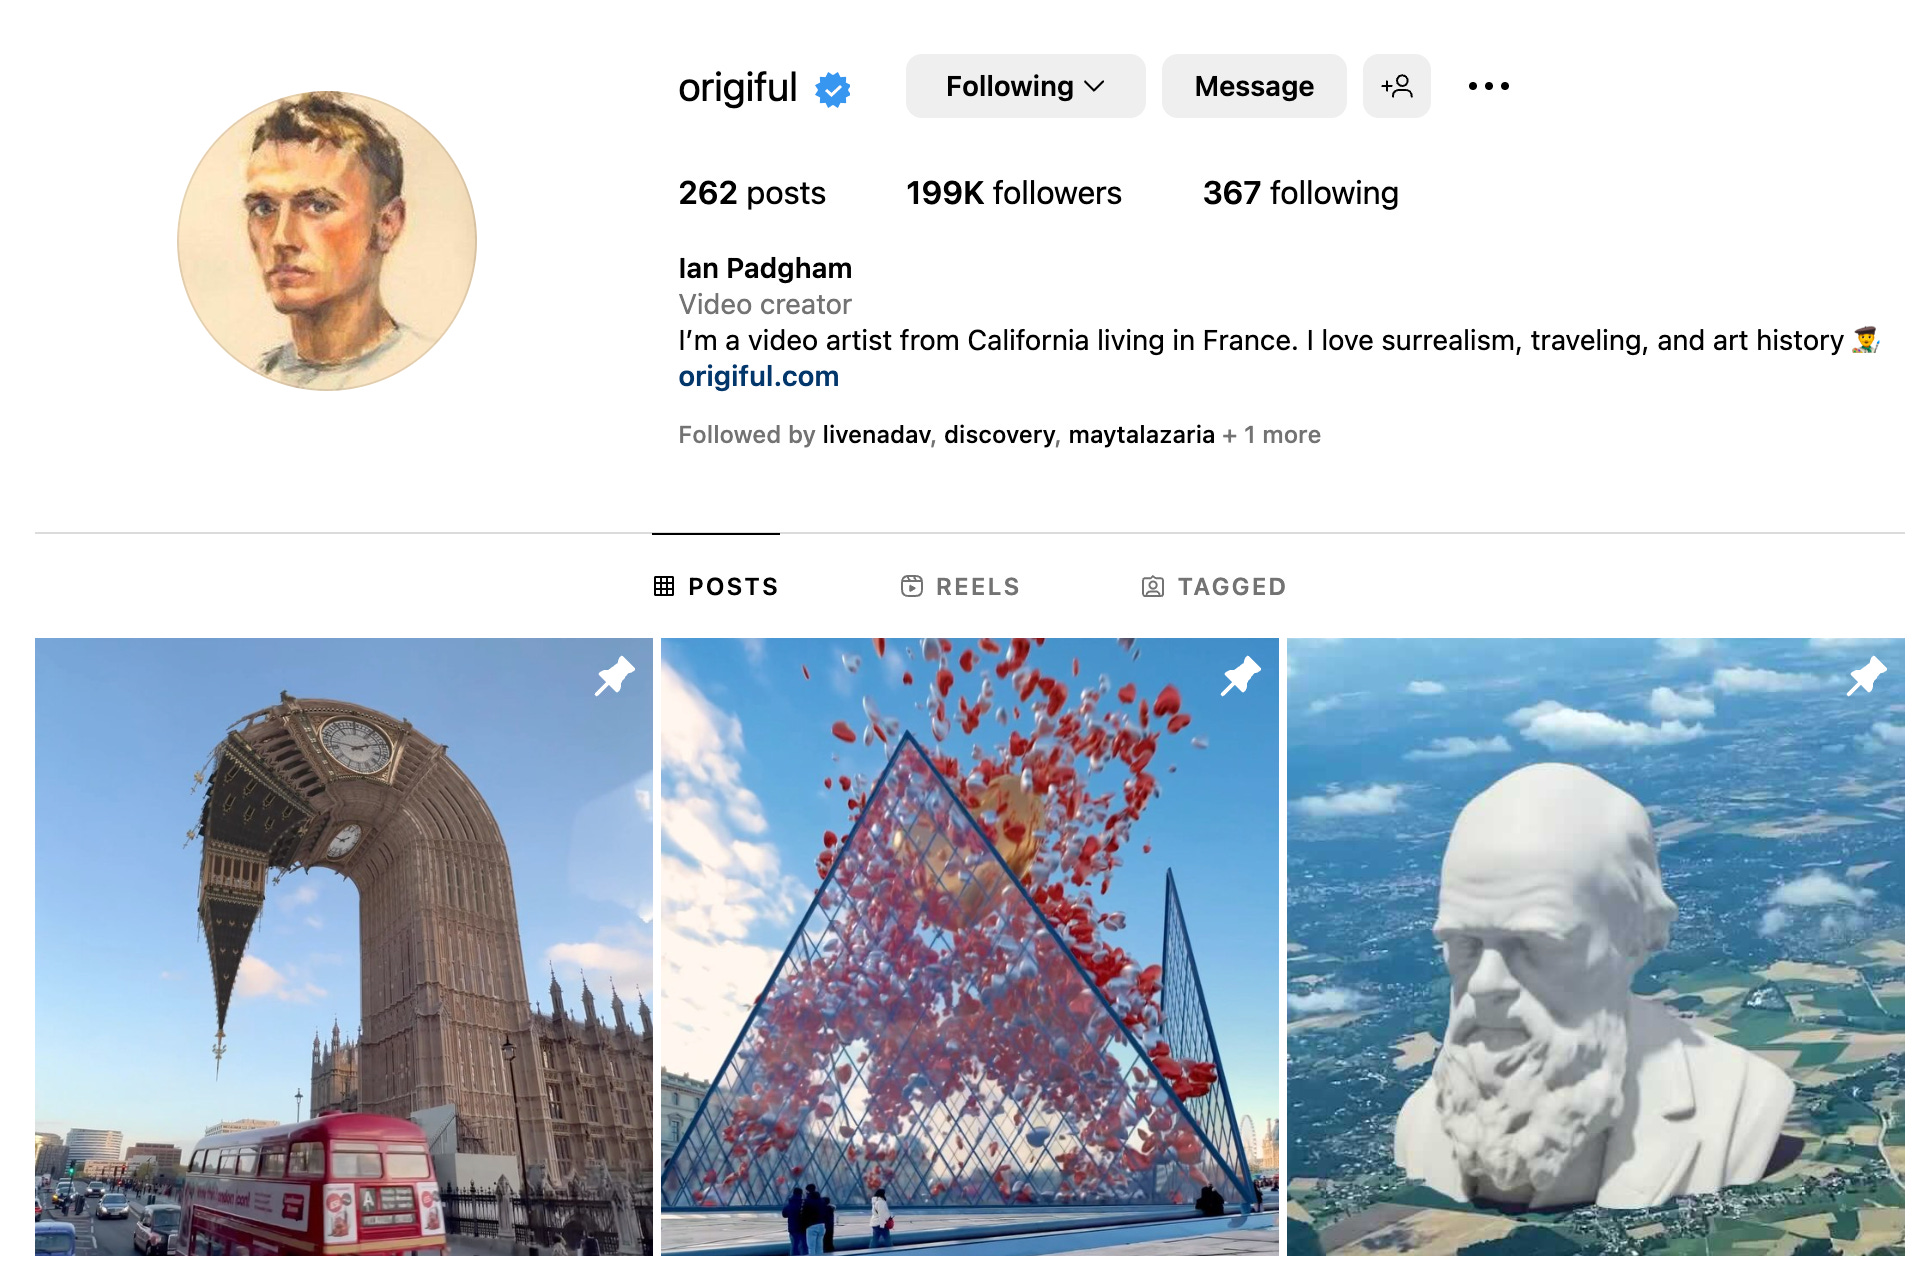Screen dimensions: 1930x1264
Task: Open the three-dot options menu
Action: [x=1488, y=86]
